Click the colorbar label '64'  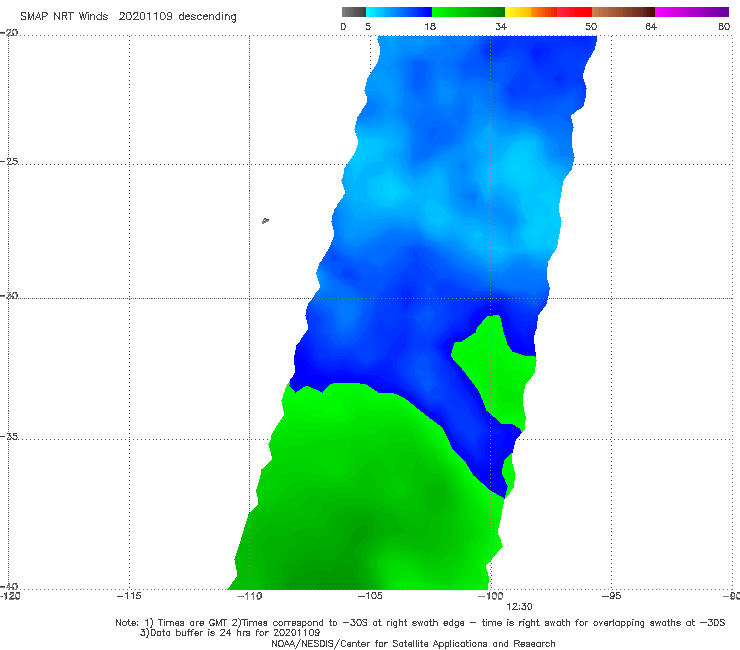pyautogui.click(x=651, y=26)
